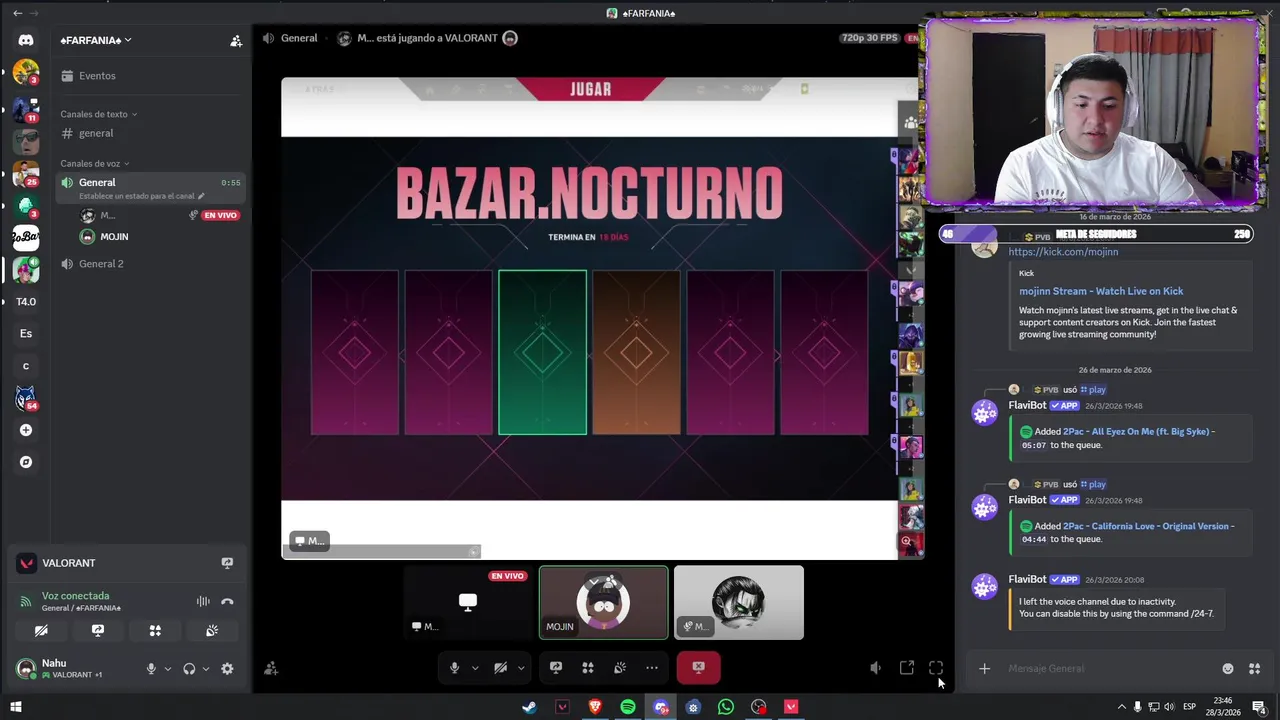1280x720 pixels.
Task: Open mojinn Stream Watch Live on Kick link
Action: click(x=1101, y=291)
